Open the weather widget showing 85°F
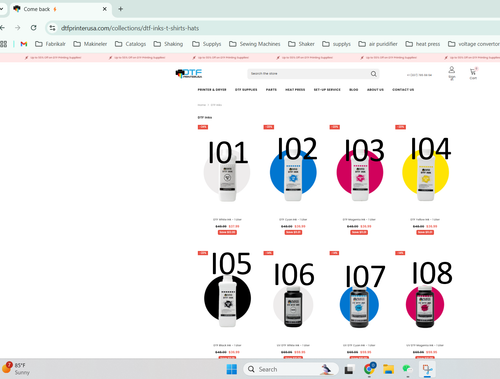Image resolution: width=500 pixels, height=379 pixels. point(16,369)
